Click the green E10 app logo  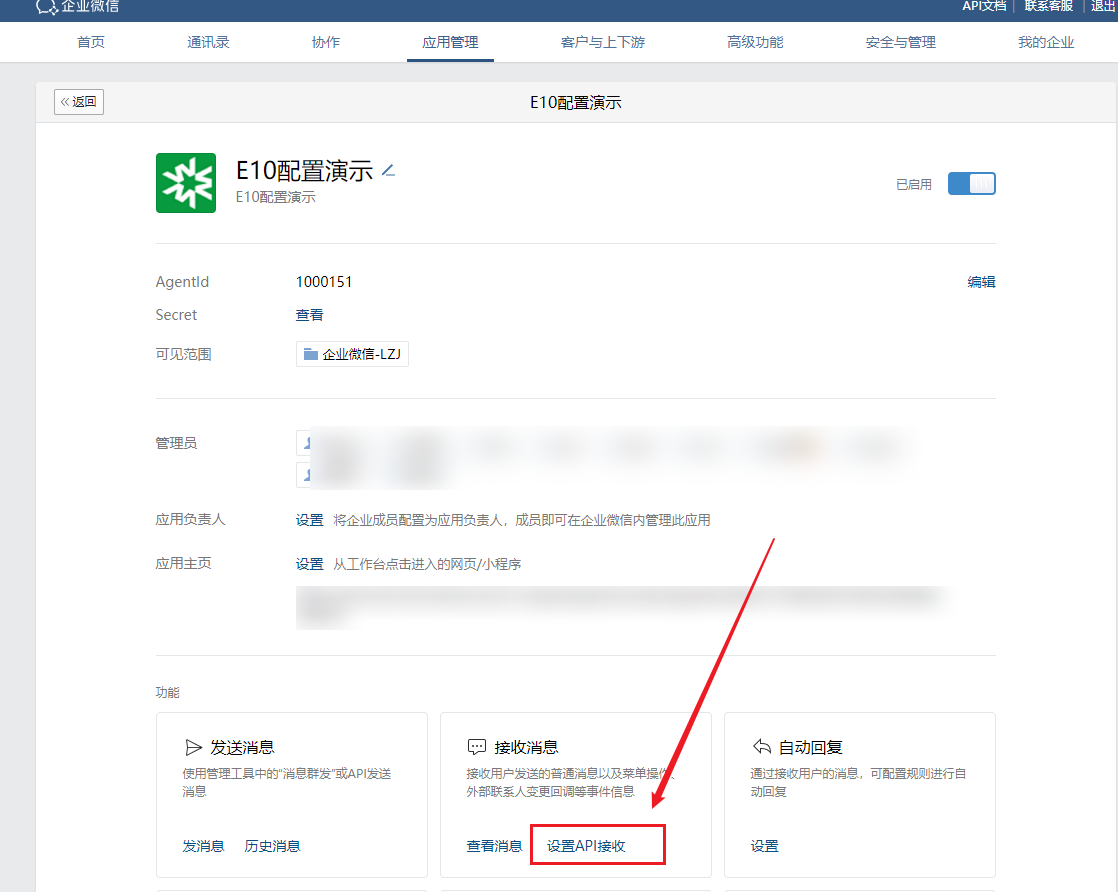coord(186,183)
